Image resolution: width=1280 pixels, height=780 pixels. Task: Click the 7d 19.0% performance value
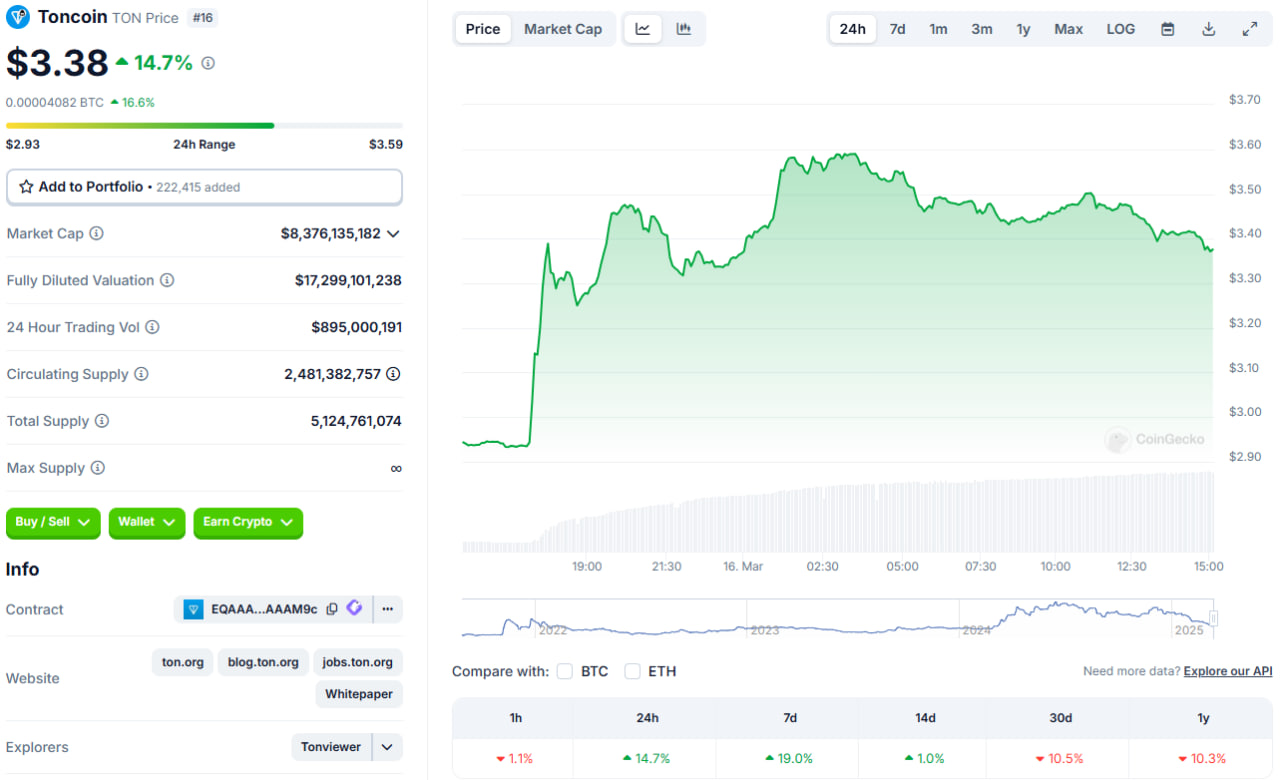pyautogui.click(x=789, y=758)
